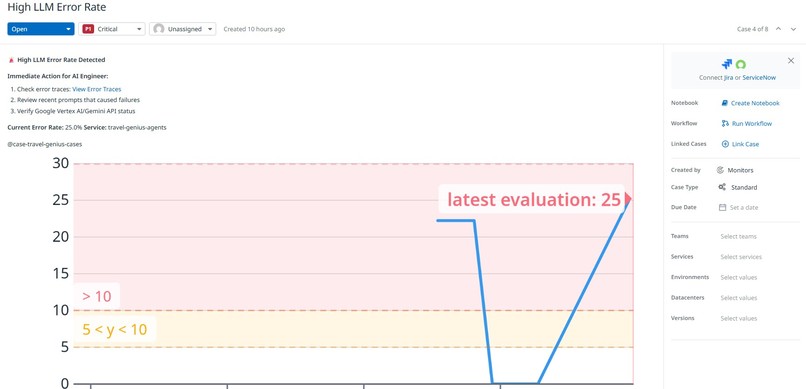
Task: Click Run Workflow link
Action: pyautogui.click(x=752, y=124)
